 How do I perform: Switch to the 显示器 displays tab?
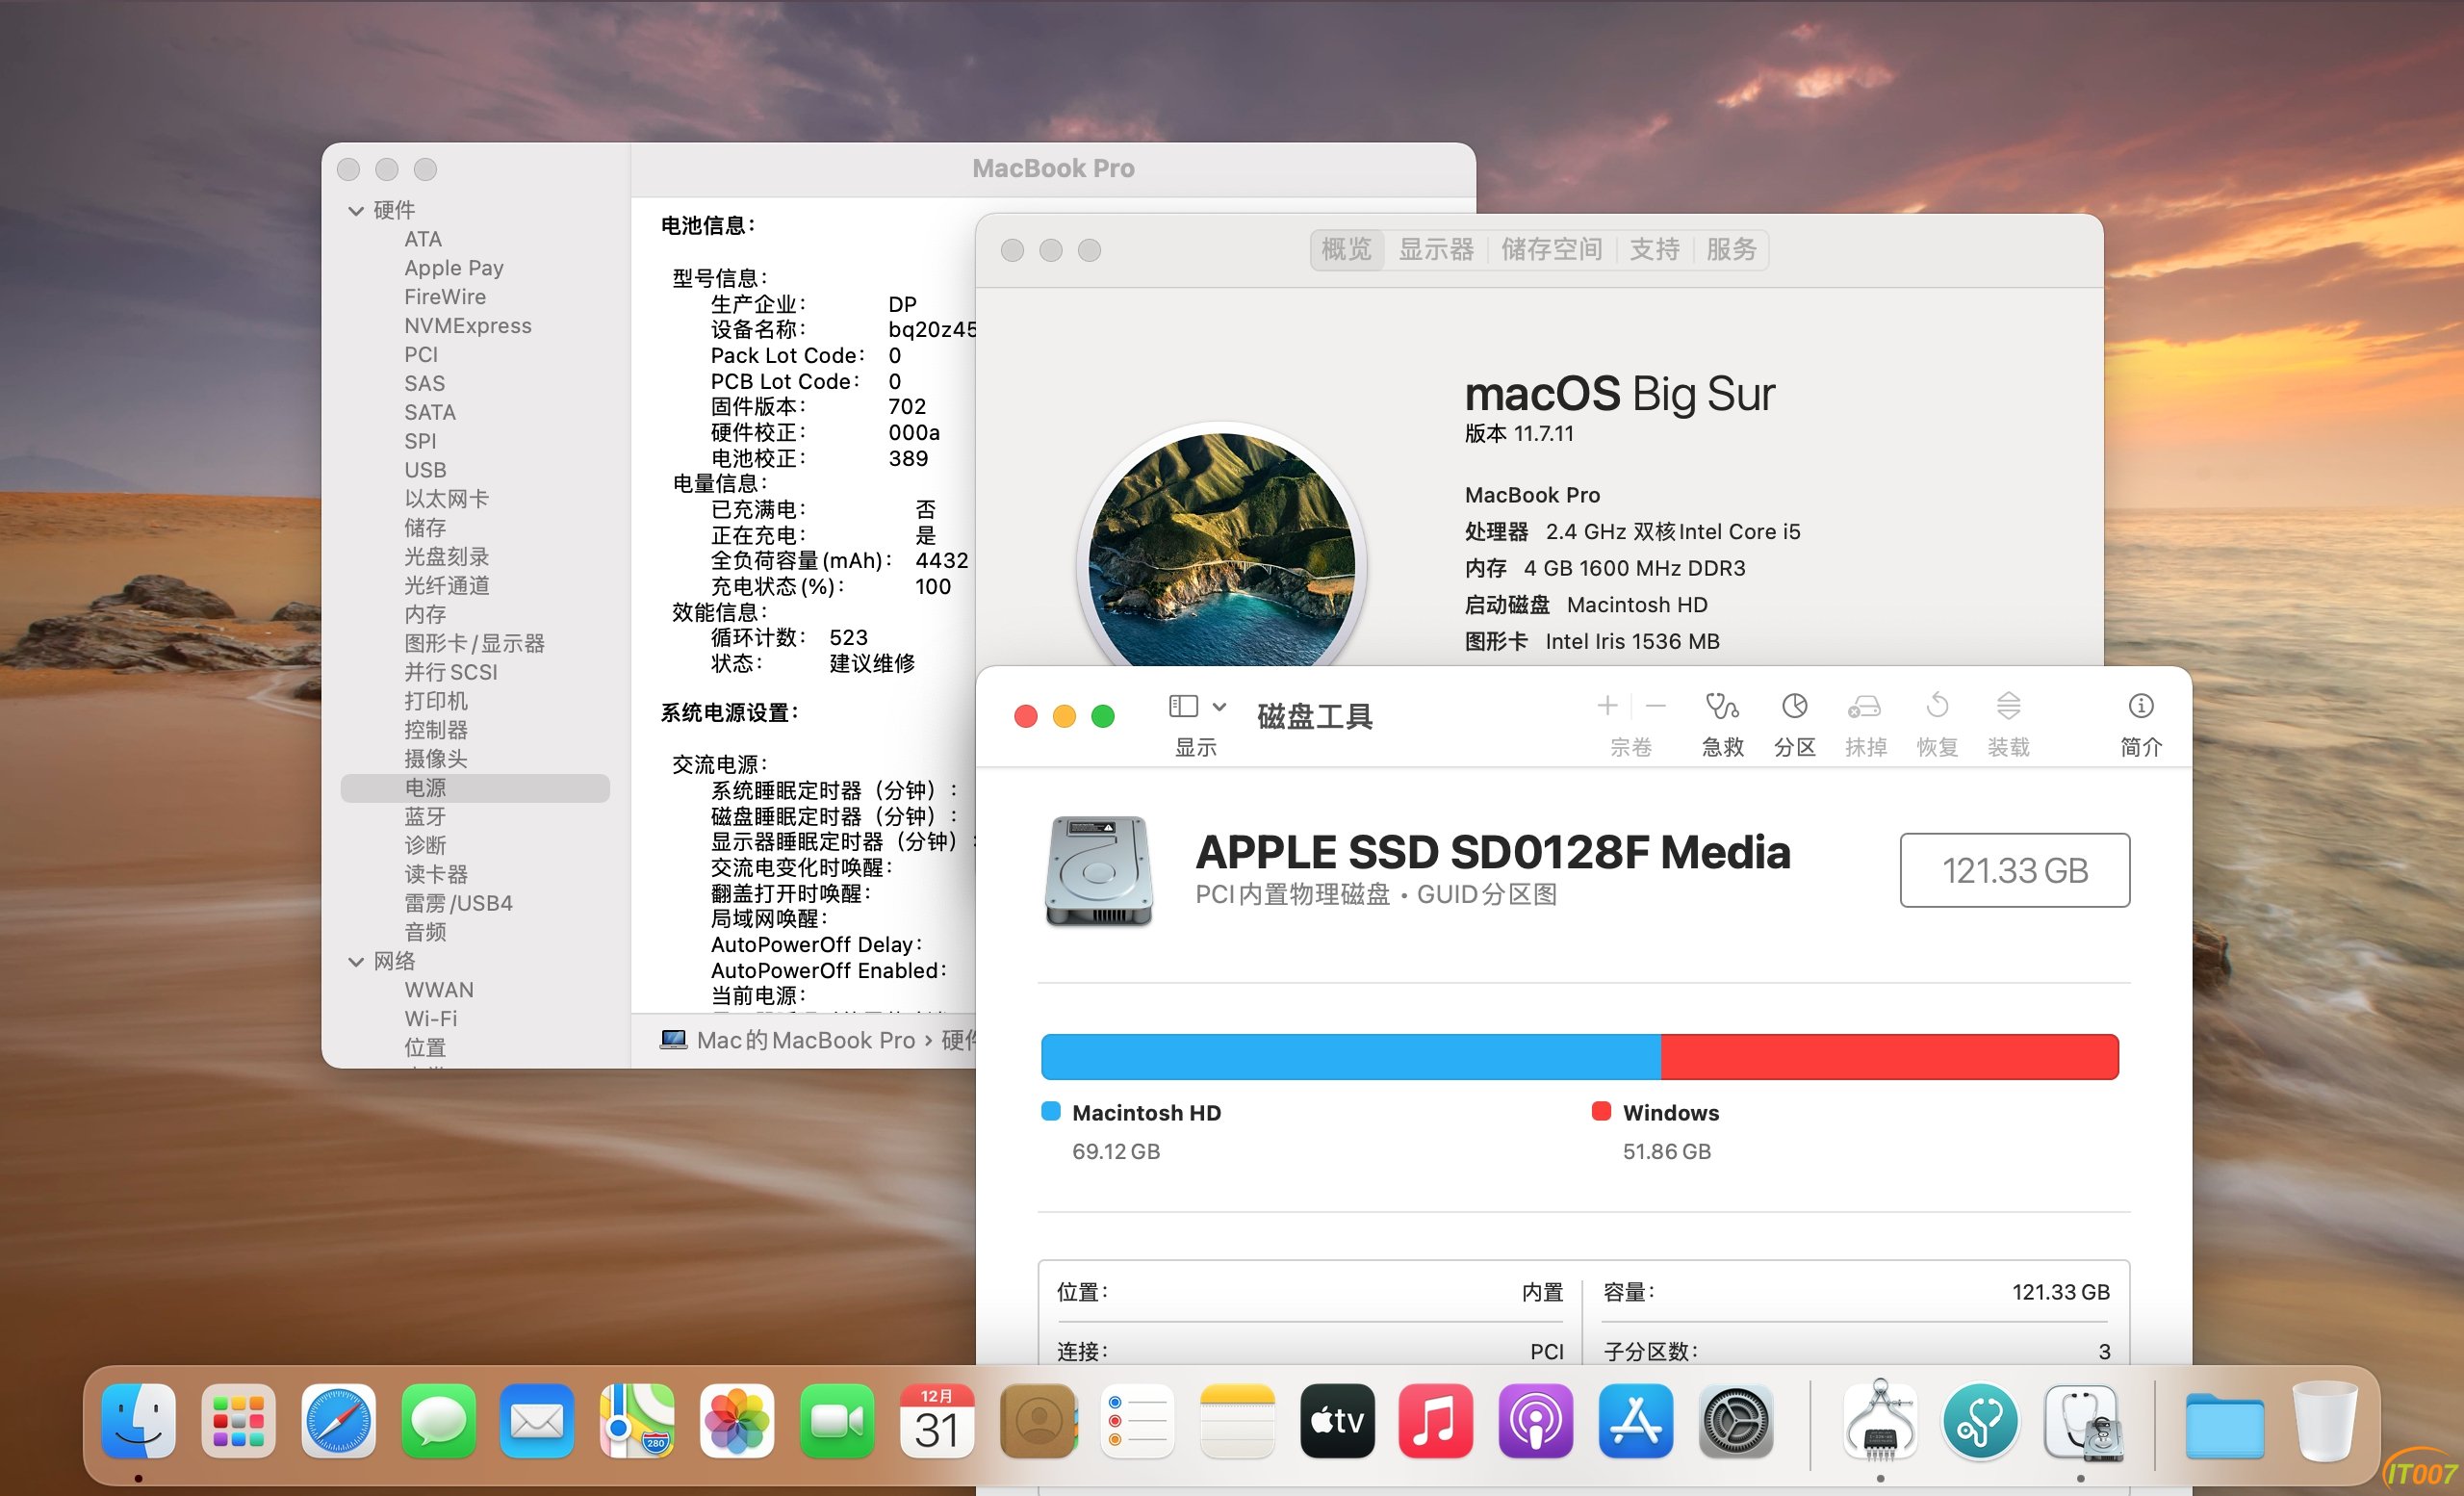click(x=1436, y=249)
